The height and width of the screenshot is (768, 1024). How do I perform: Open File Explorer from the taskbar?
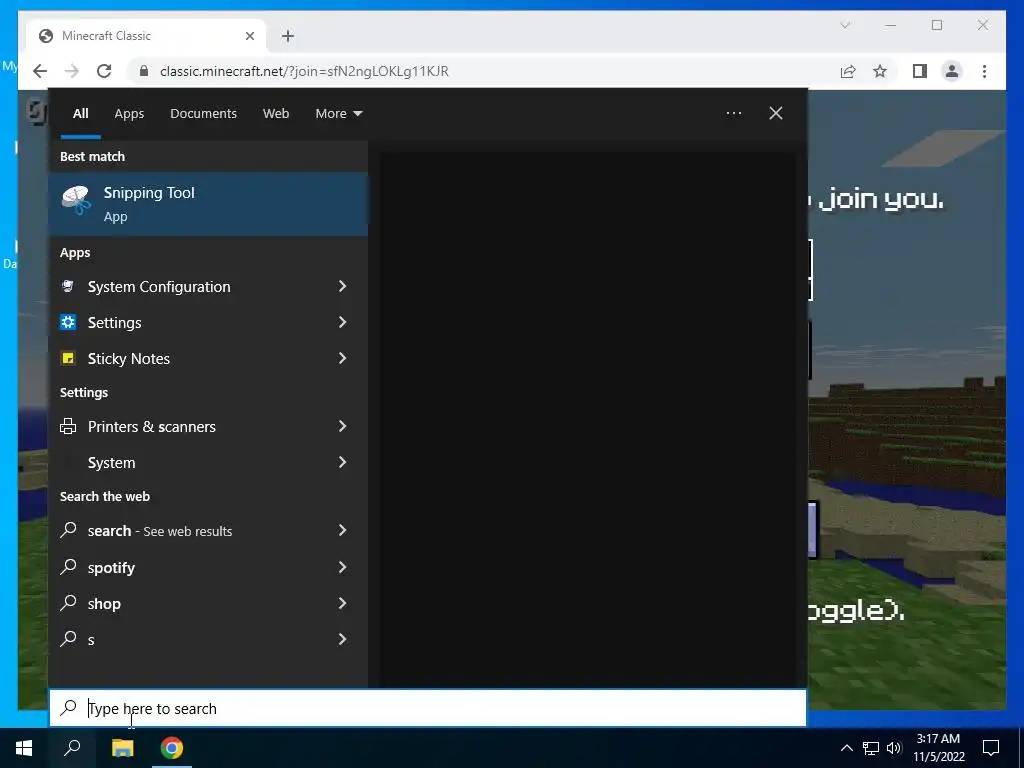(x=122, y=748)
